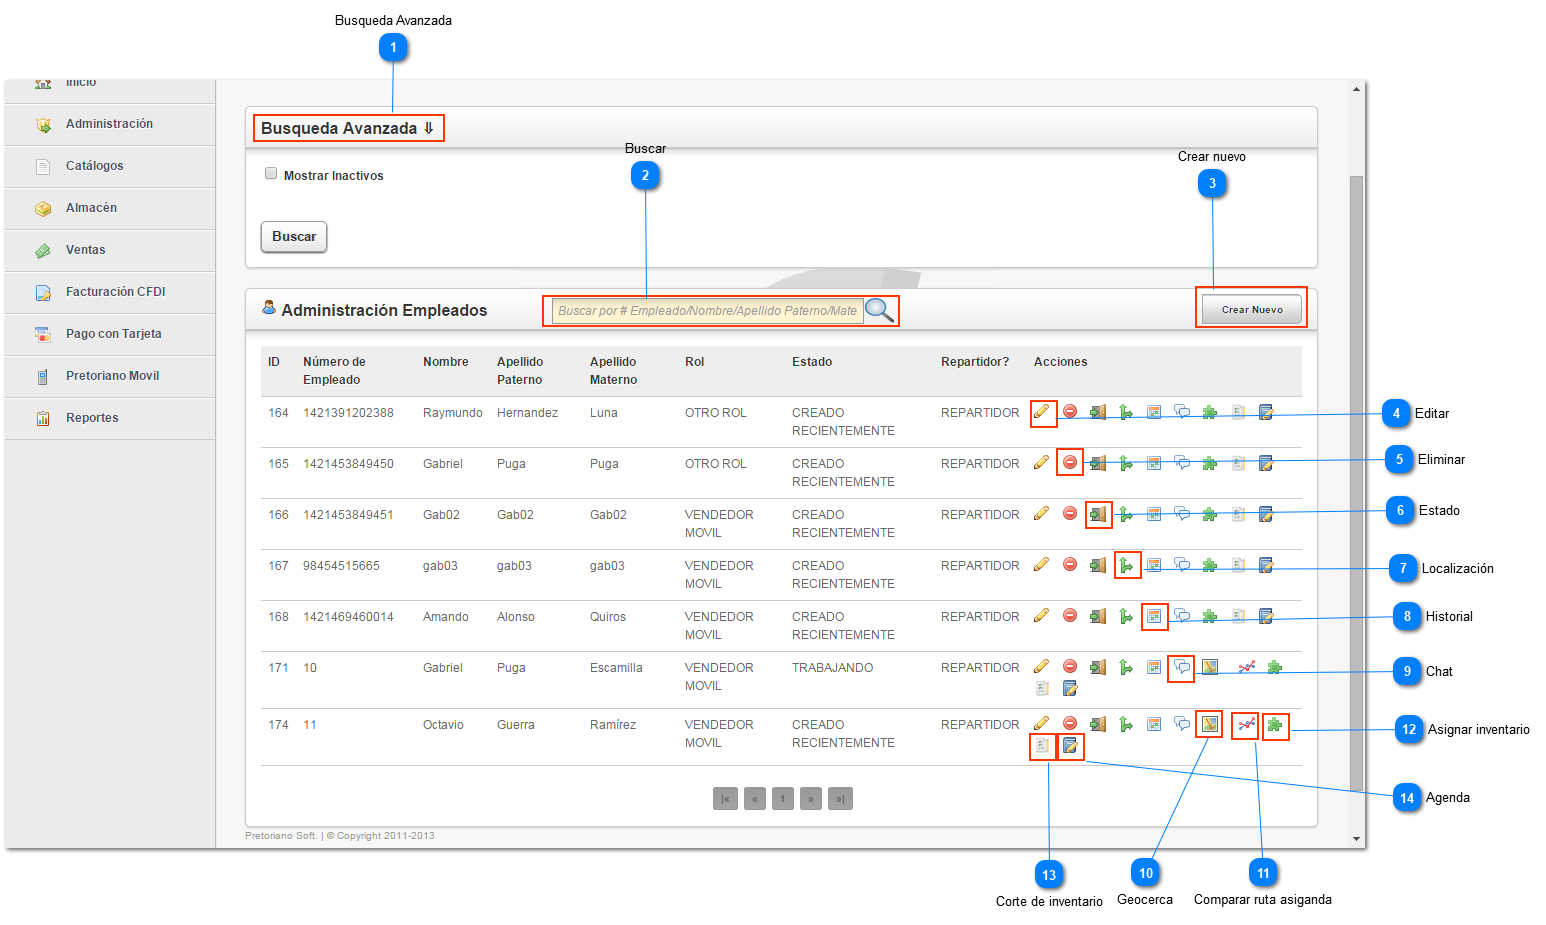
Task: Open Corte de inventario for Gabriel Escamilla
Action: pos(1042,688)
